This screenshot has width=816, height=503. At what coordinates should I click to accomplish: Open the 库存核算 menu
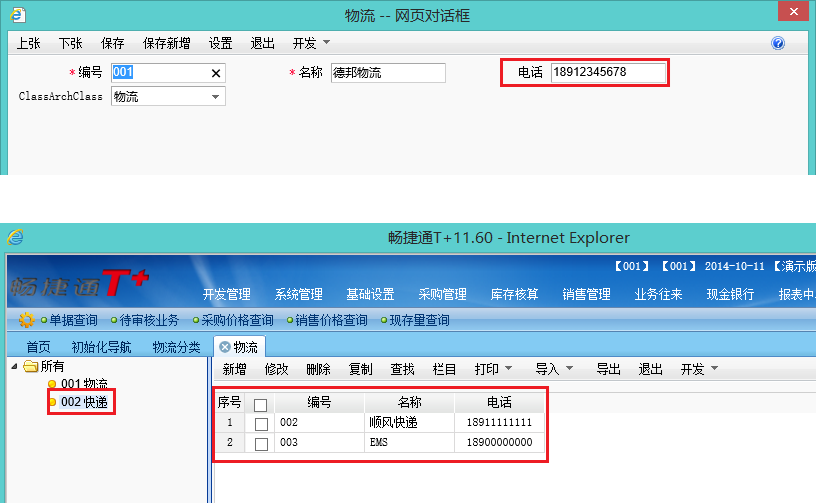[x=514, y=294]
